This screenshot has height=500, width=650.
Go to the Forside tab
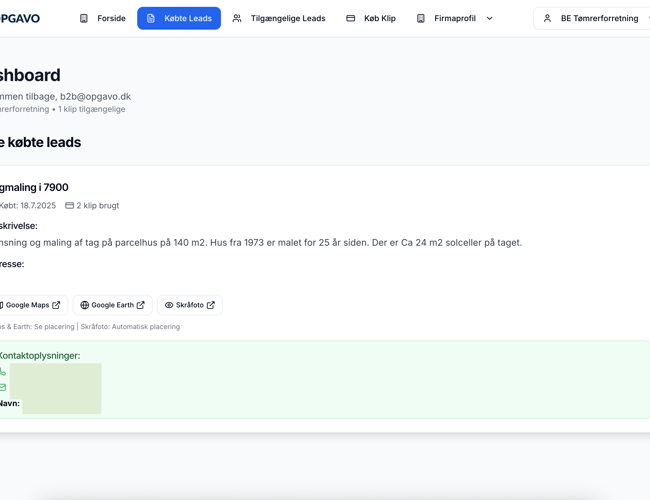pyautogui.click(x=111, y=18)
